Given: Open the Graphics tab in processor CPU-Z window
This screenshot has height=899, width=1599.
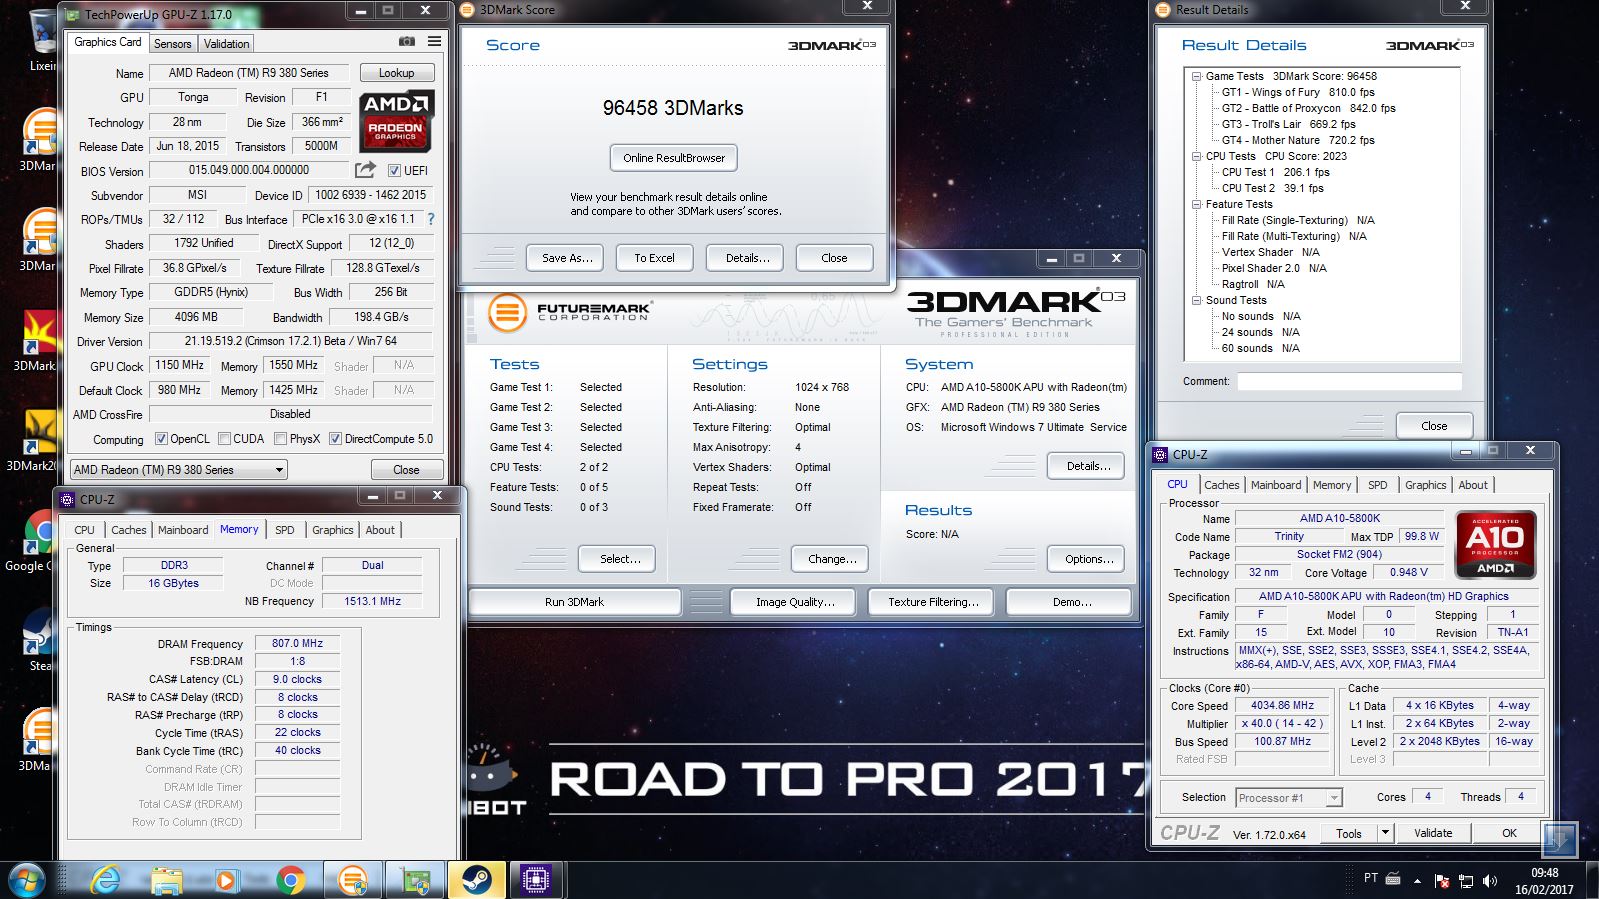Looking at the screenshot, I should pos(1425,485).
